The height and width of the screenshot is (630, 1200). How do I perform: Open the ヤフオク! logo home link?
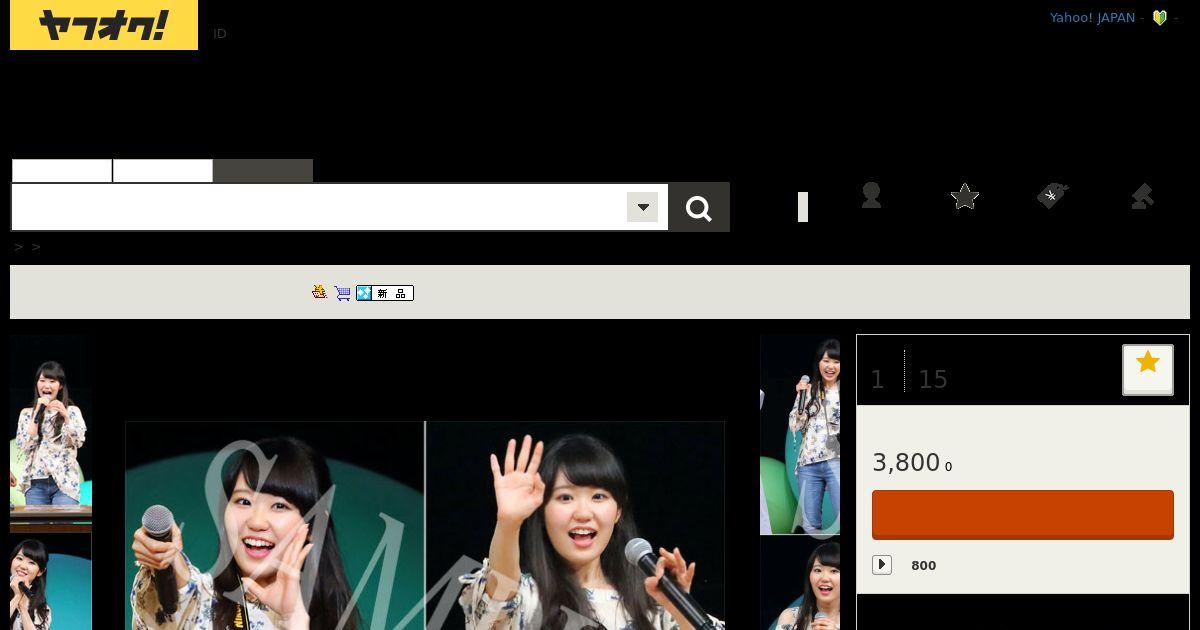104,25
